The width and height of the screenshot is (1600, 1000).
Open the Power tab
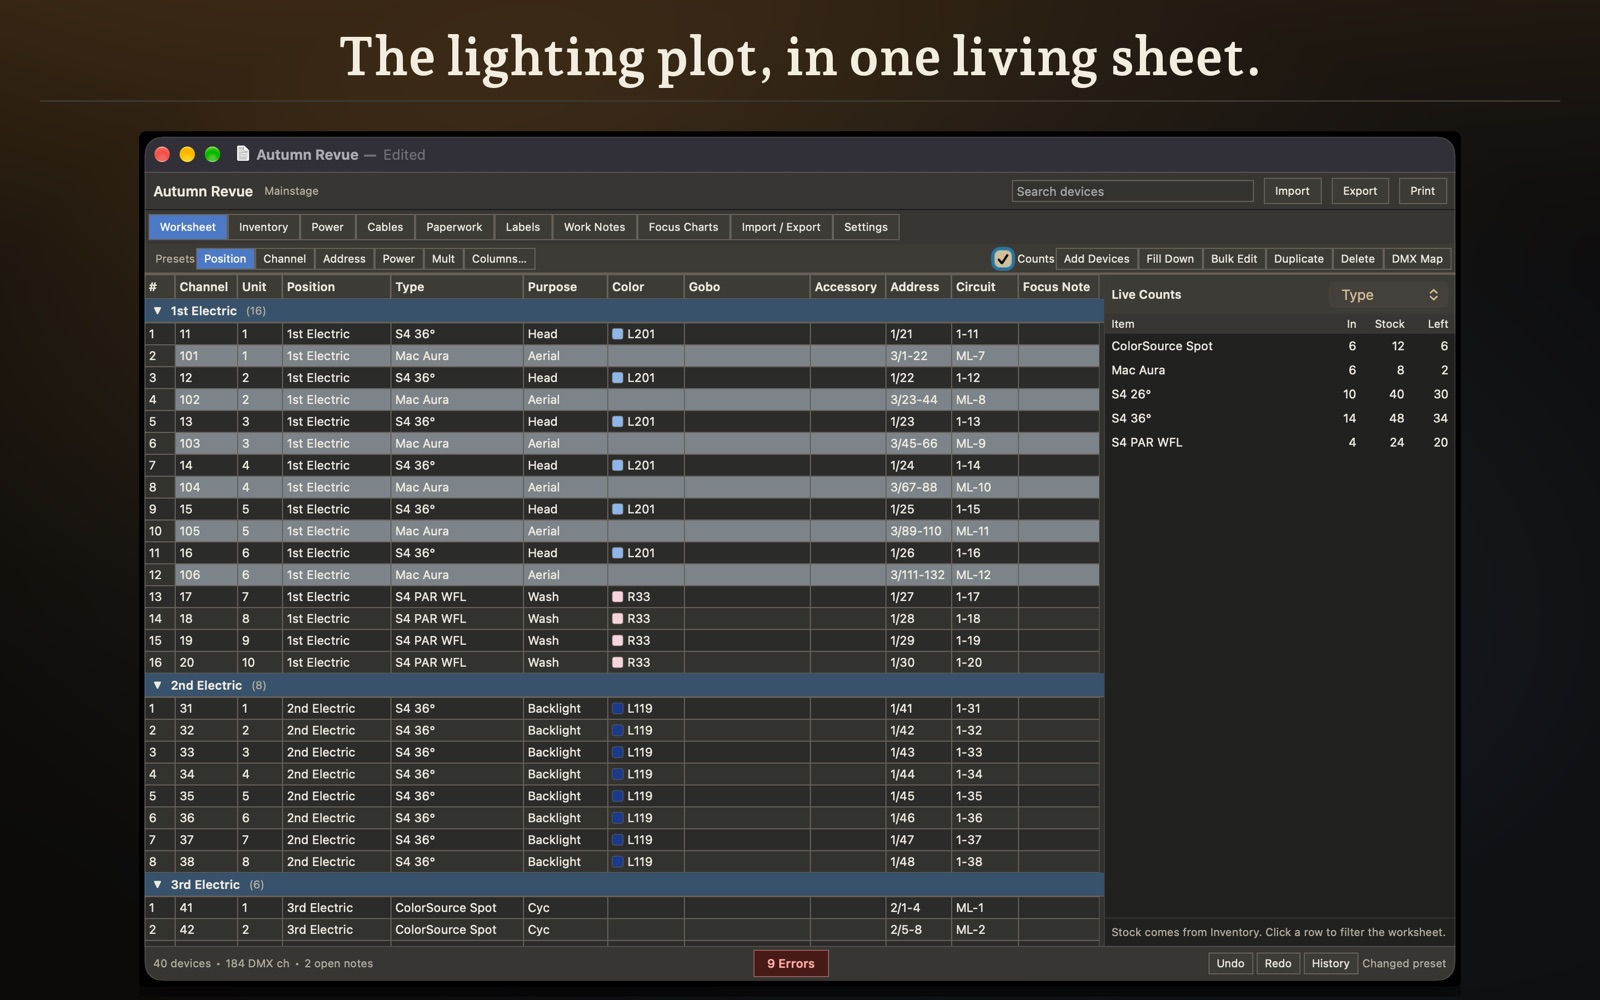(x=327, y=227)
